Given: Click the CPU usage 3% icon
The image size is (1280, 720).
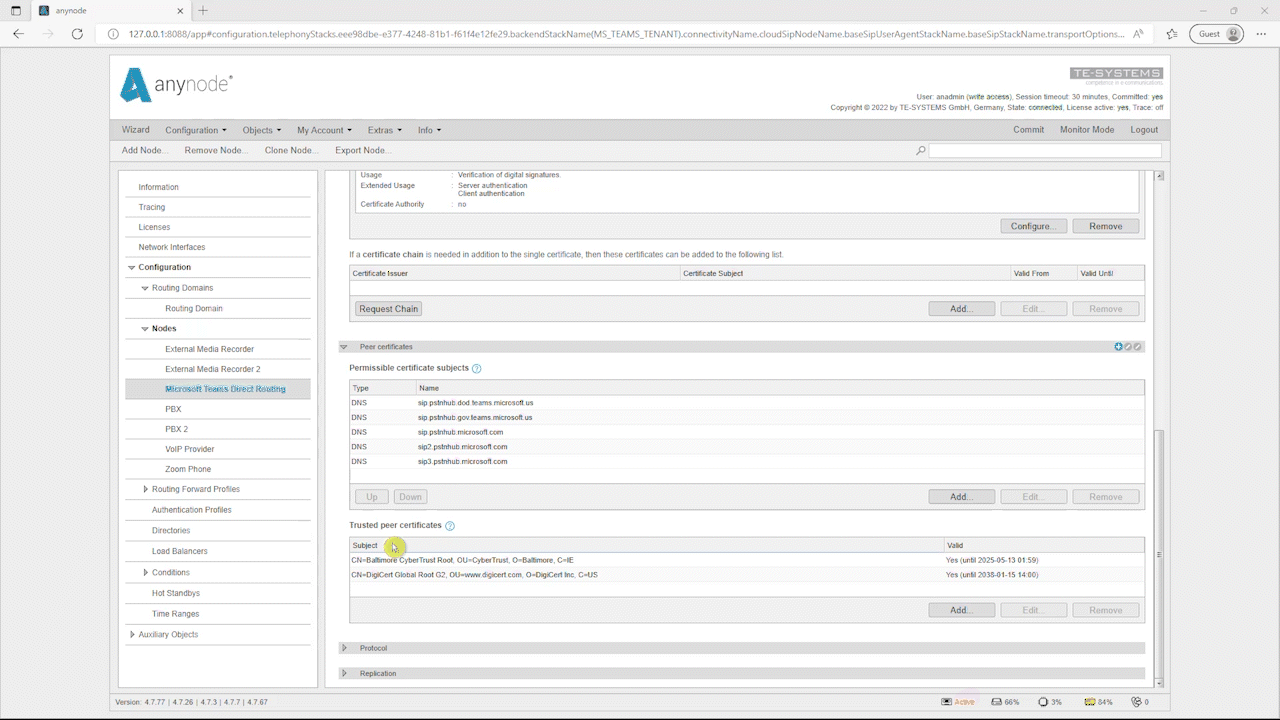Looking at the screenshot, I should pyautogui.click(x=1043, y=702).
